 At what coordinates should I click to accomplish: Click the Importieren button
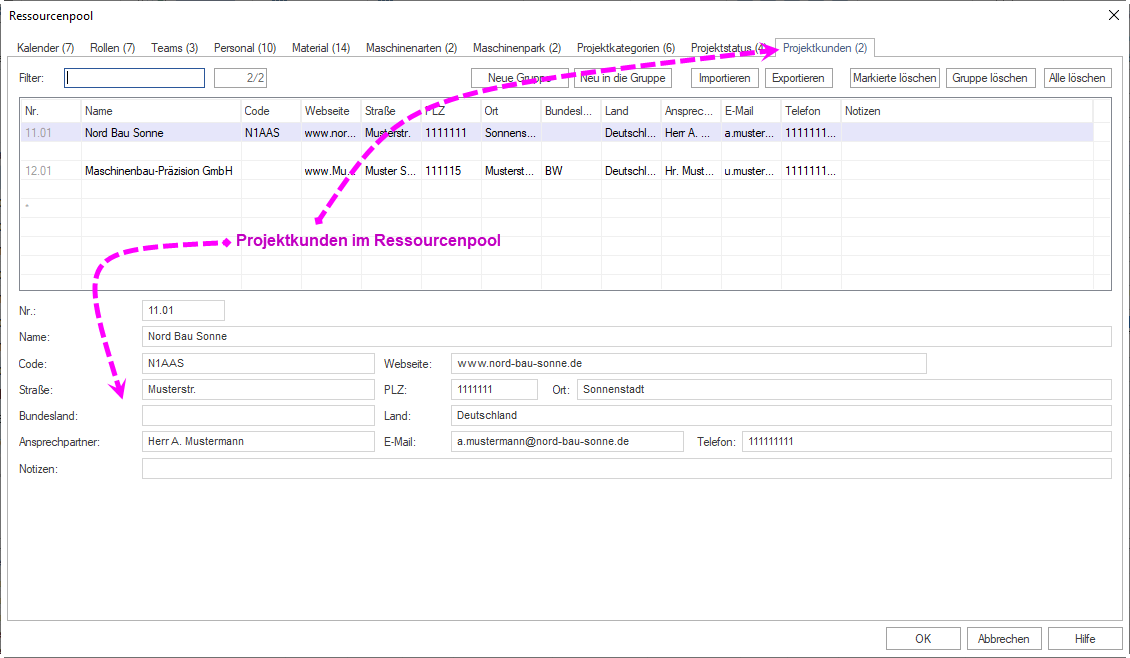click(x=725, y=78)
